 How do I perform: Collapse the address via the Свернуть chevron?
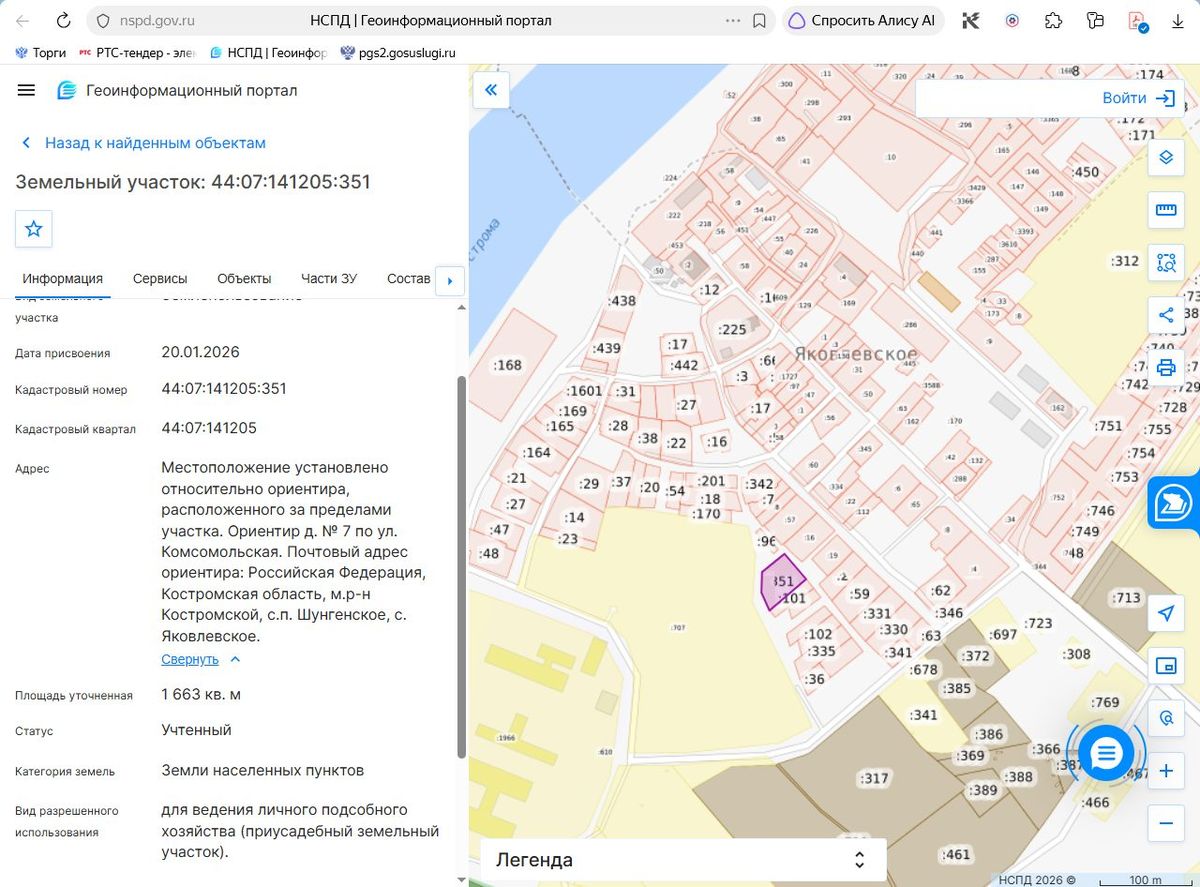point(235,659)
